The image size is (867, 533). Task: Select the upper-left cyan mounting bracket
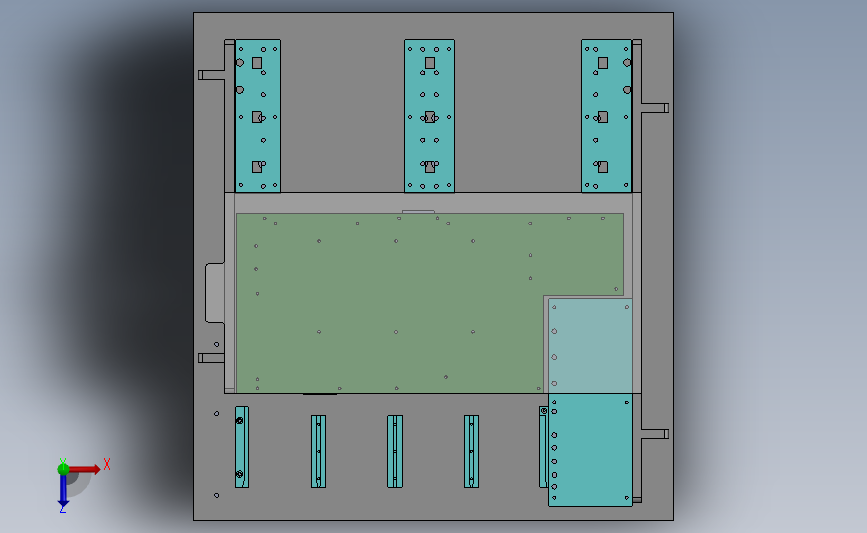tap(258, 116)
